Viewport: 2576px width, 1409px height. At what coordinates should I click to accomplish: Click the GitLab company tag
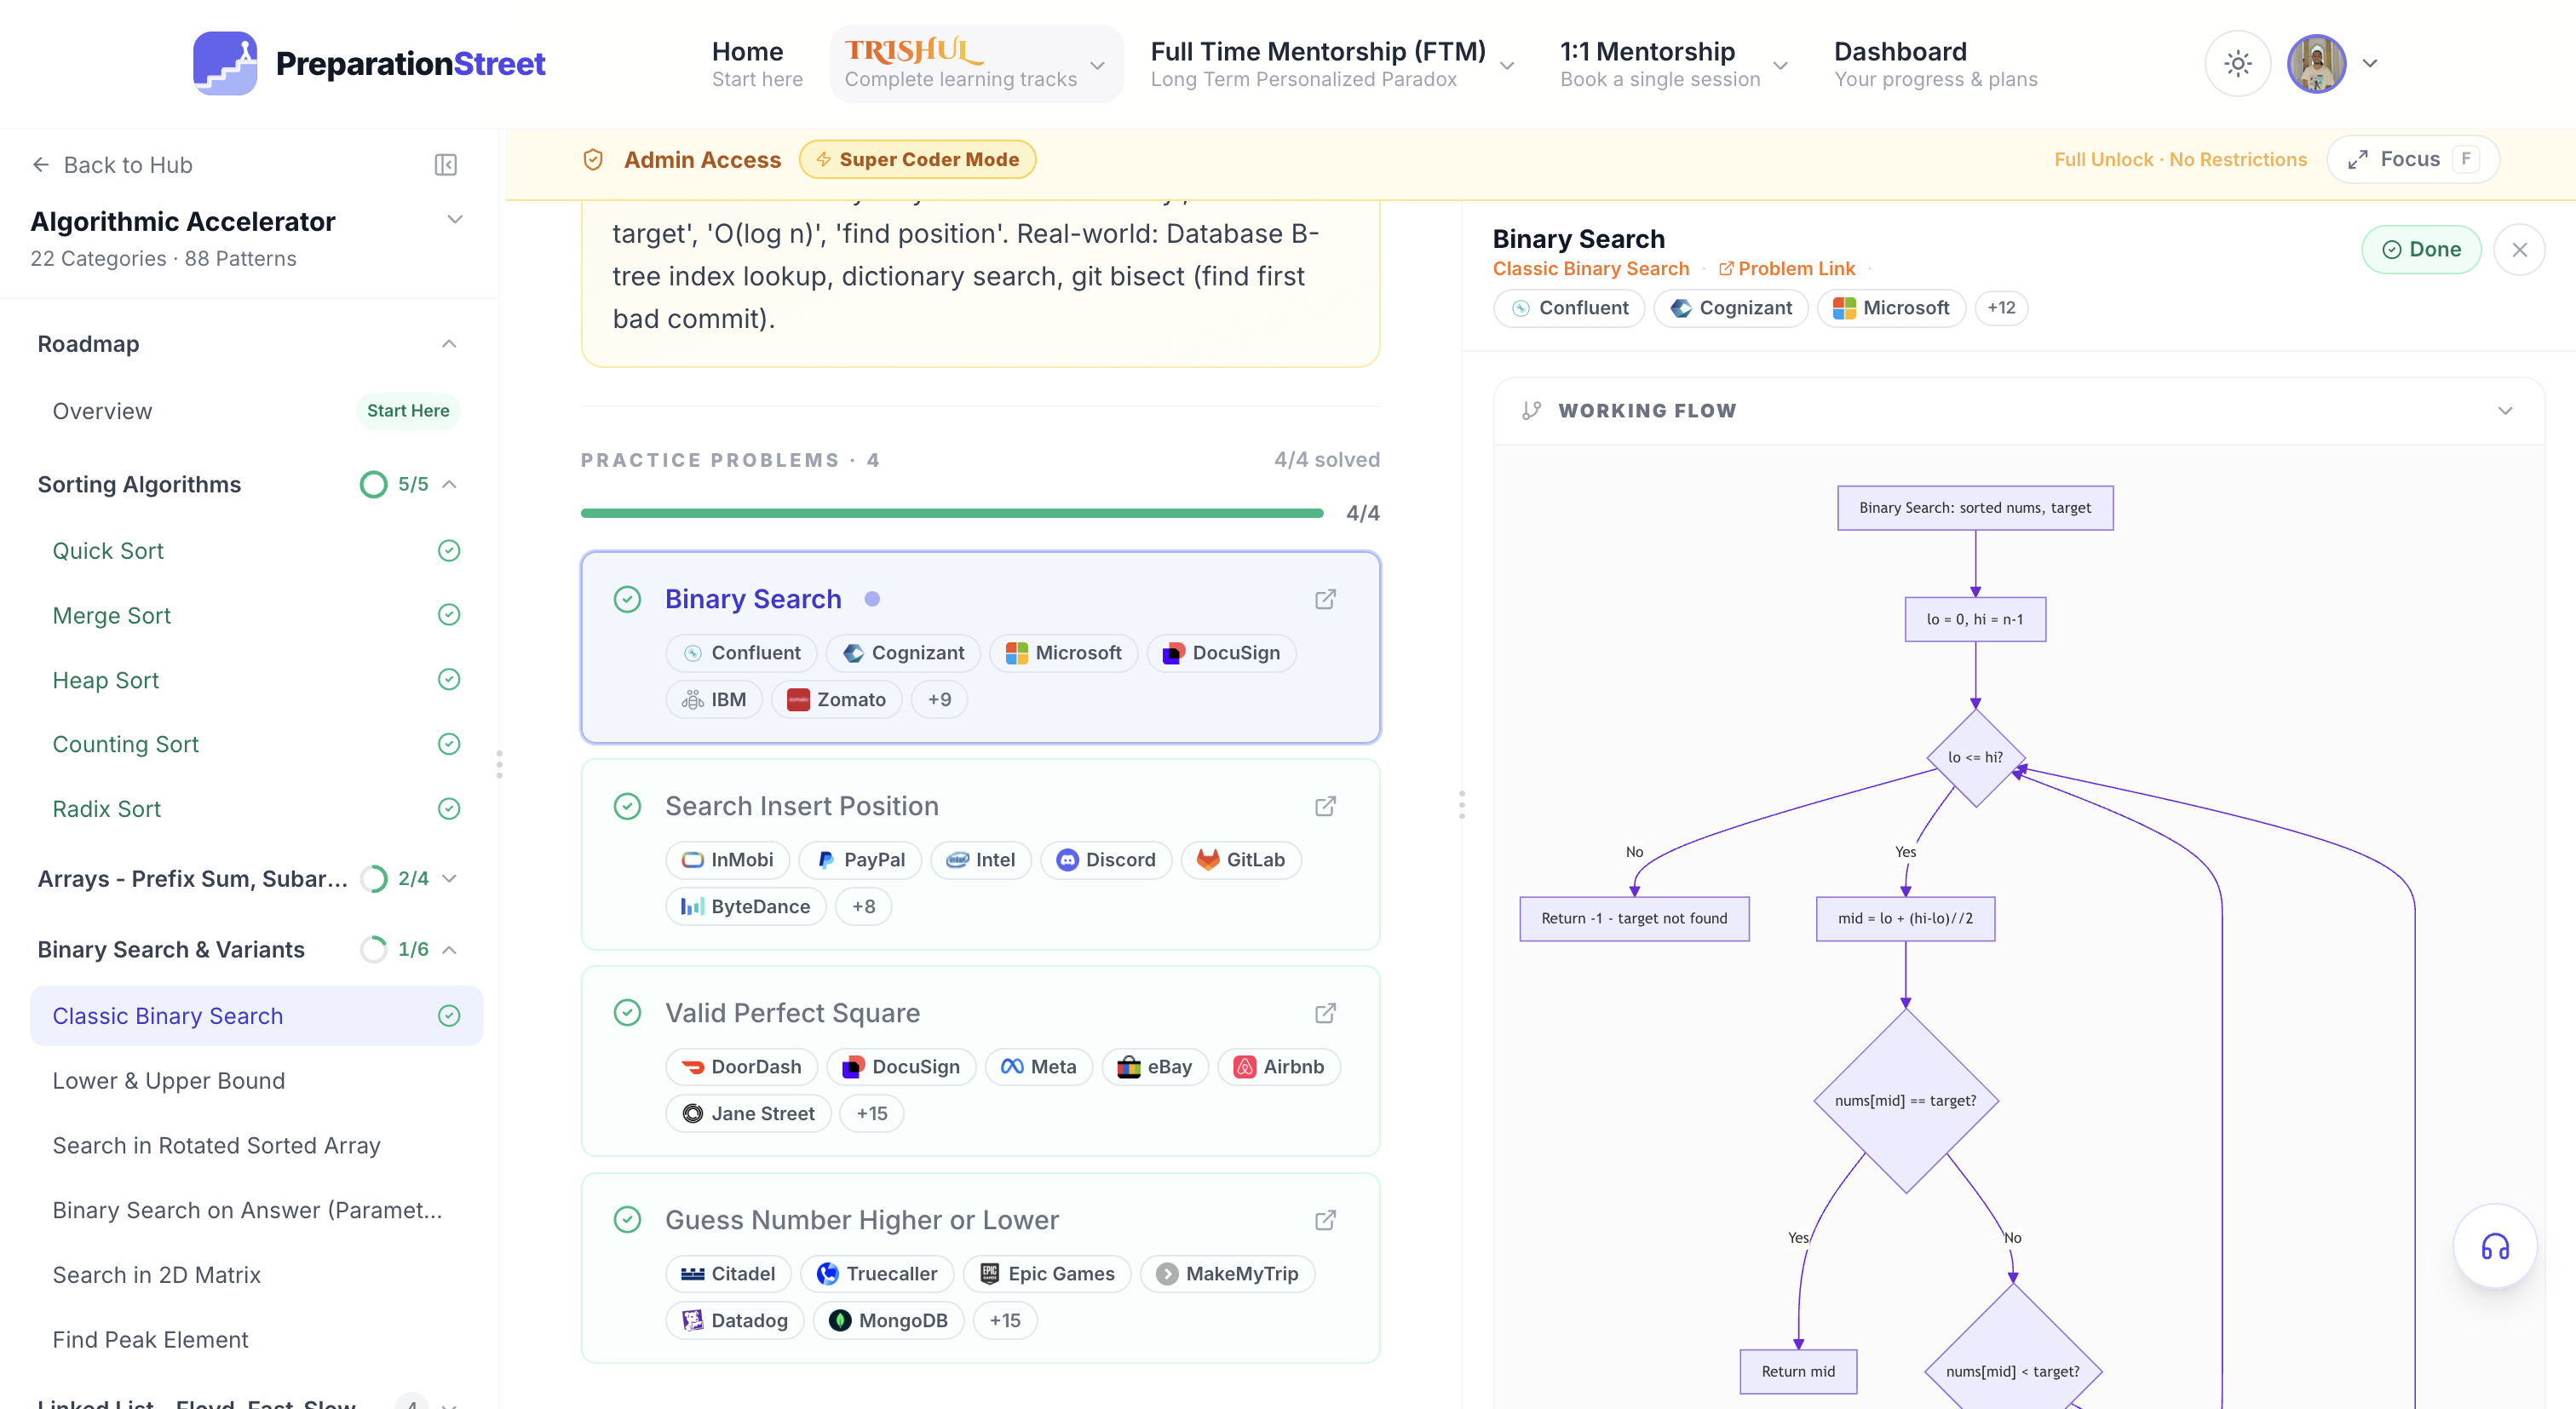[1241, 860]
